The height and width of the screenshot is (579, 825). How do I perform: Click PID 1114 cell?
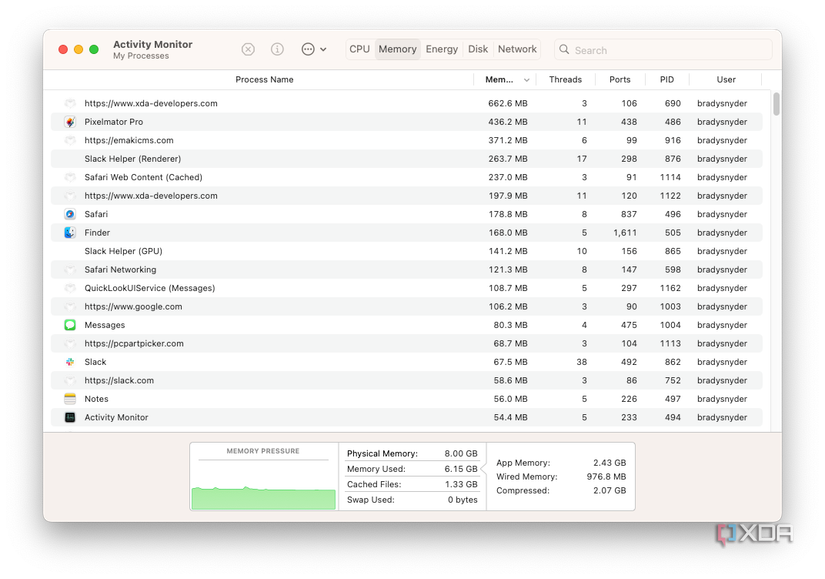pos(670,177)
